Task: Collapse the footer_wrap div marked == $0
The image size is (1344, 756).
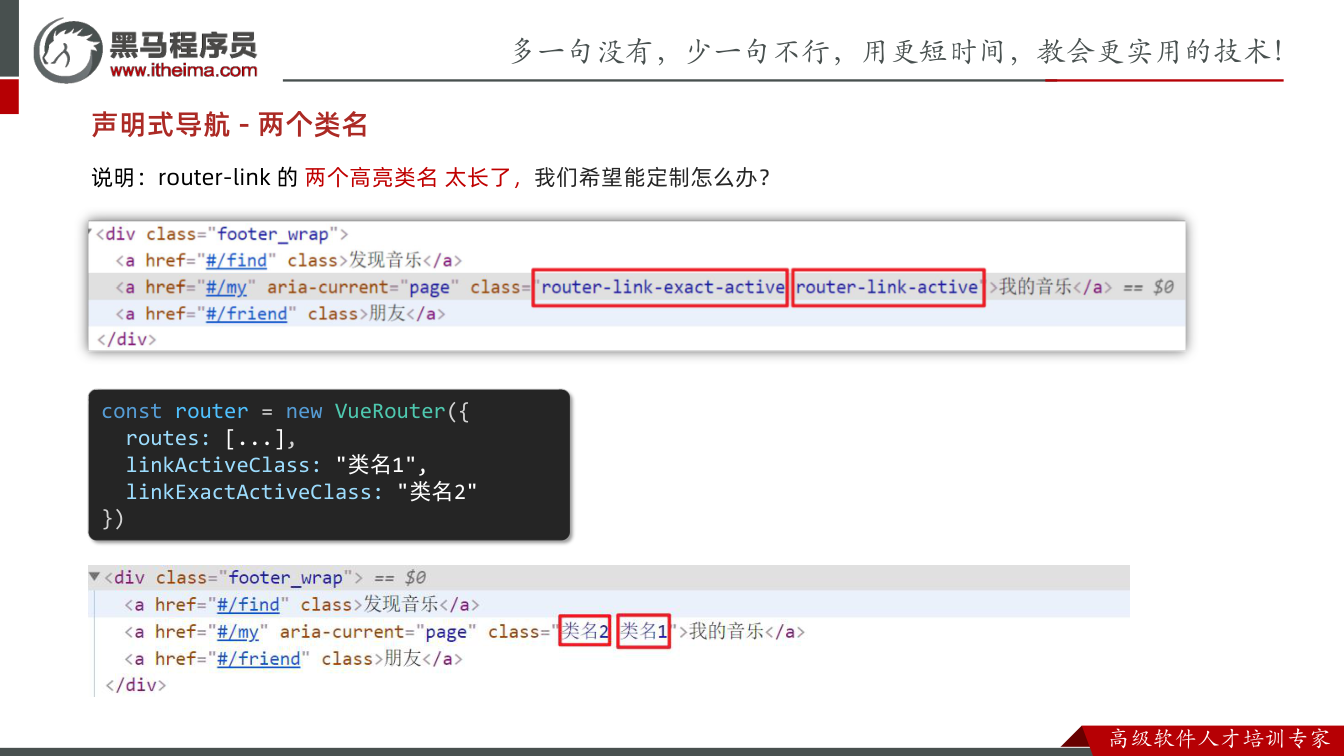Action: coord(94,577)
